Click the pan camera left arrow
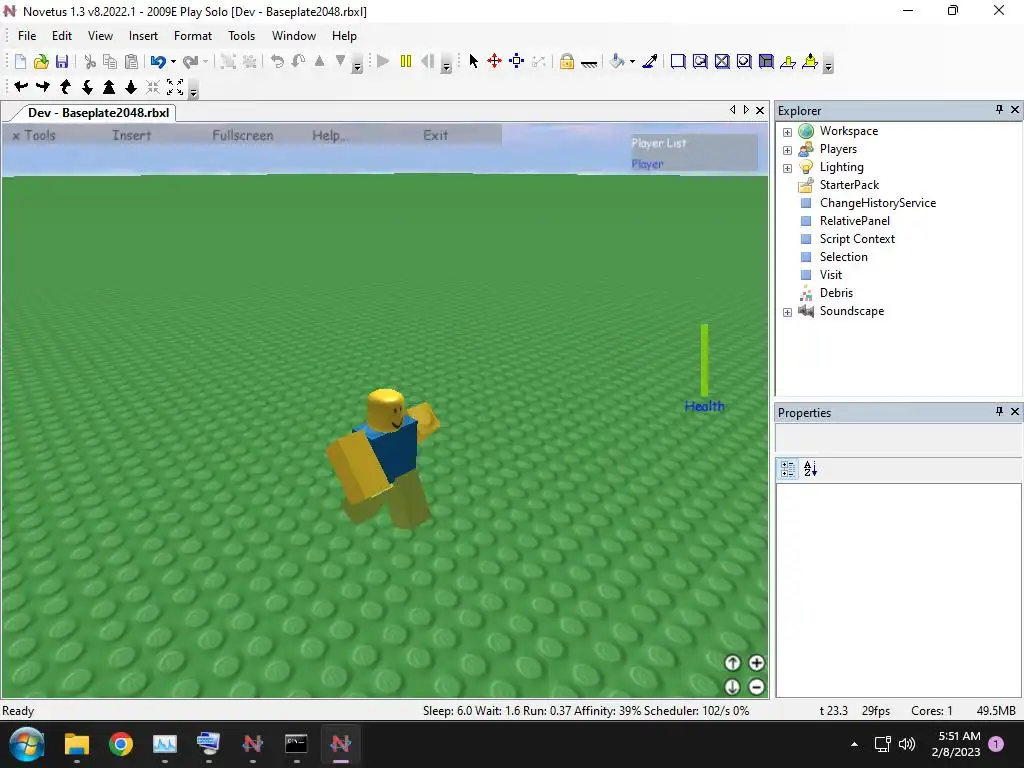This screenshot has width=1024, height=768. 21,86
